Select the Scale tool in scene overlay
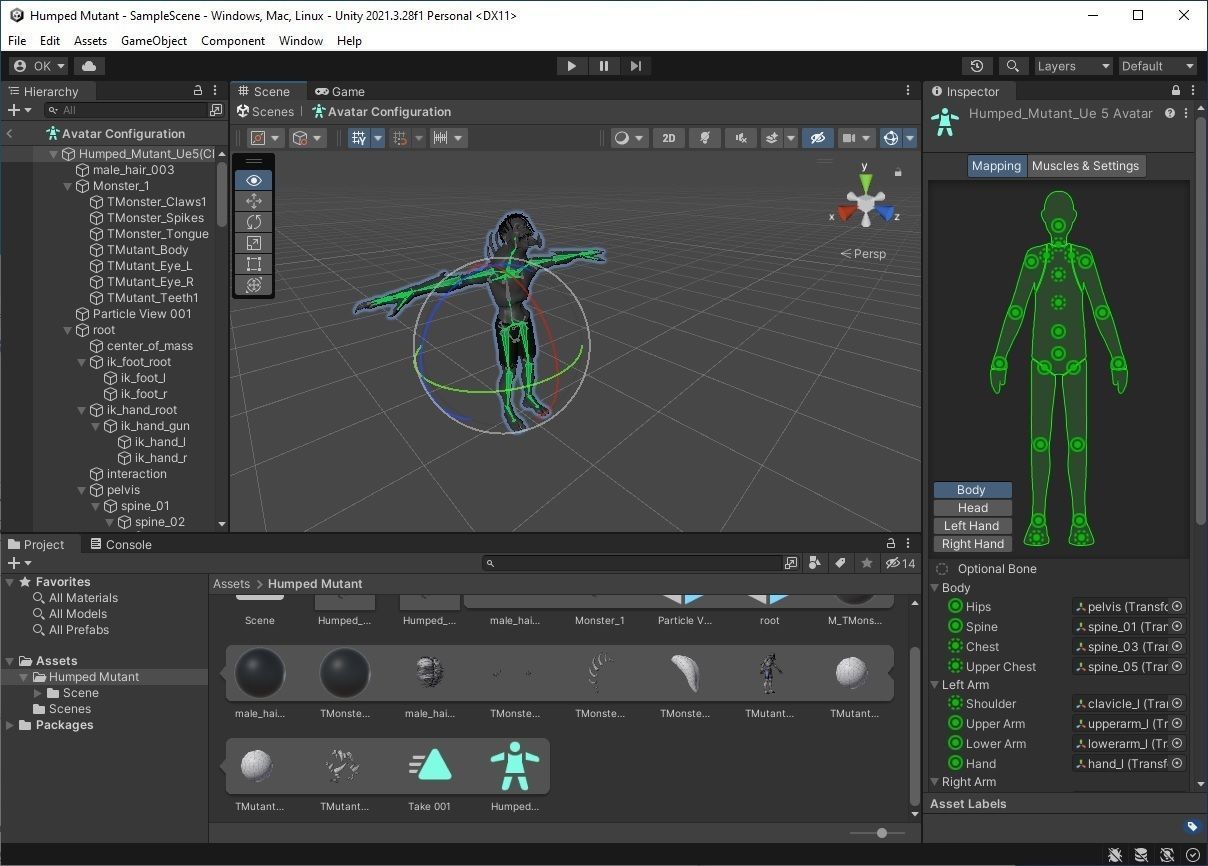 [x=254, y=243]
